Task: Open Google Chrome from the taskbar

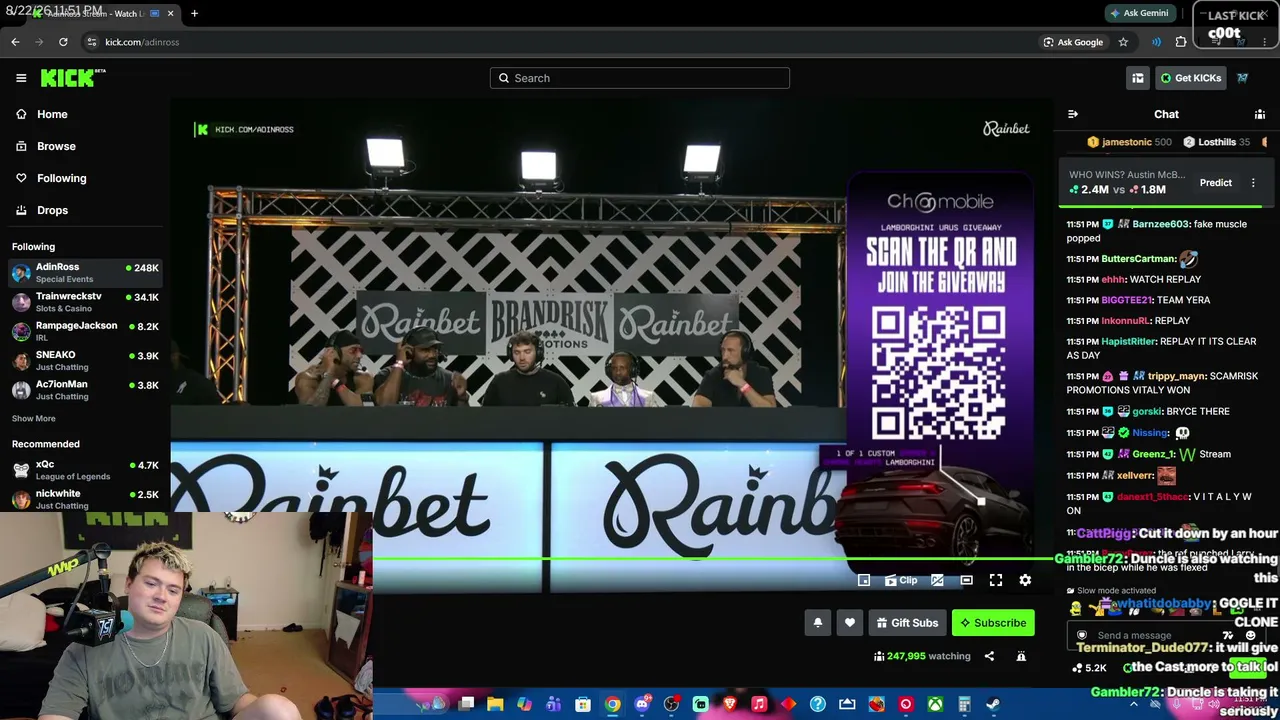Action: pyautogui.click(x=612, y=704)
